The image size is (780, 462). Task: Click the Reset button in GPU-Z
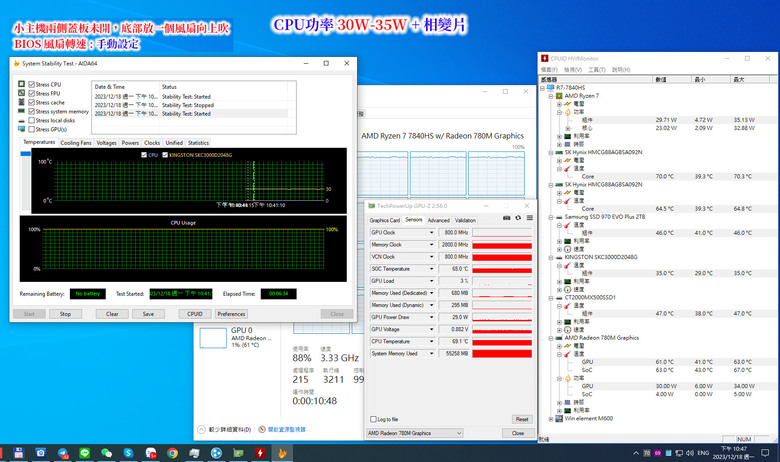[x=521, y=419]
